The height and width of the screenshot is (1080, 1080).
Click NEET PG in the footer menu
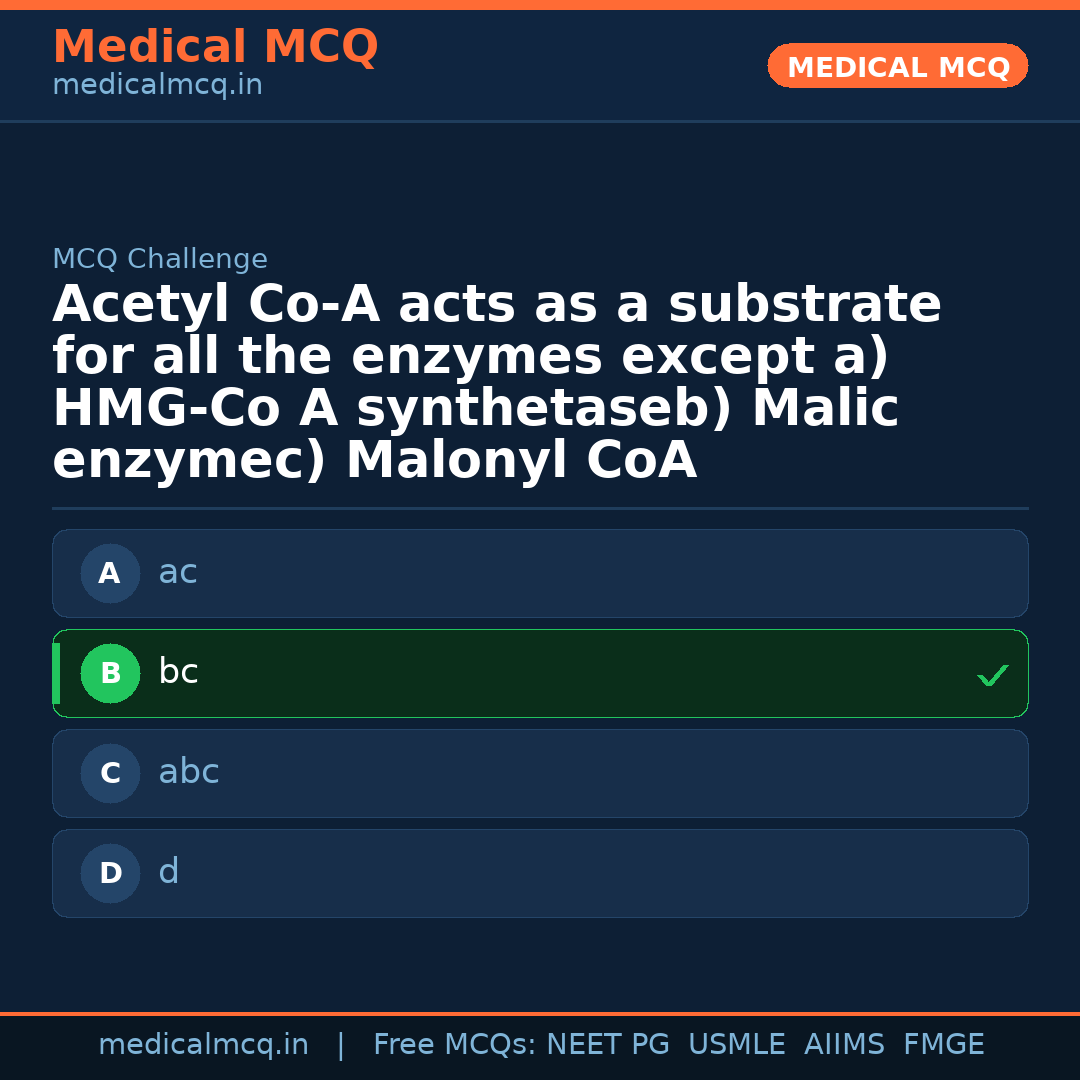point(607,1043)
